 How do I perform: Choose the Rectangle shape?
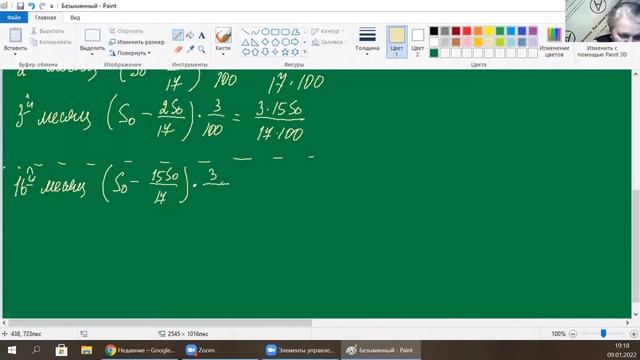click(275, 32)
